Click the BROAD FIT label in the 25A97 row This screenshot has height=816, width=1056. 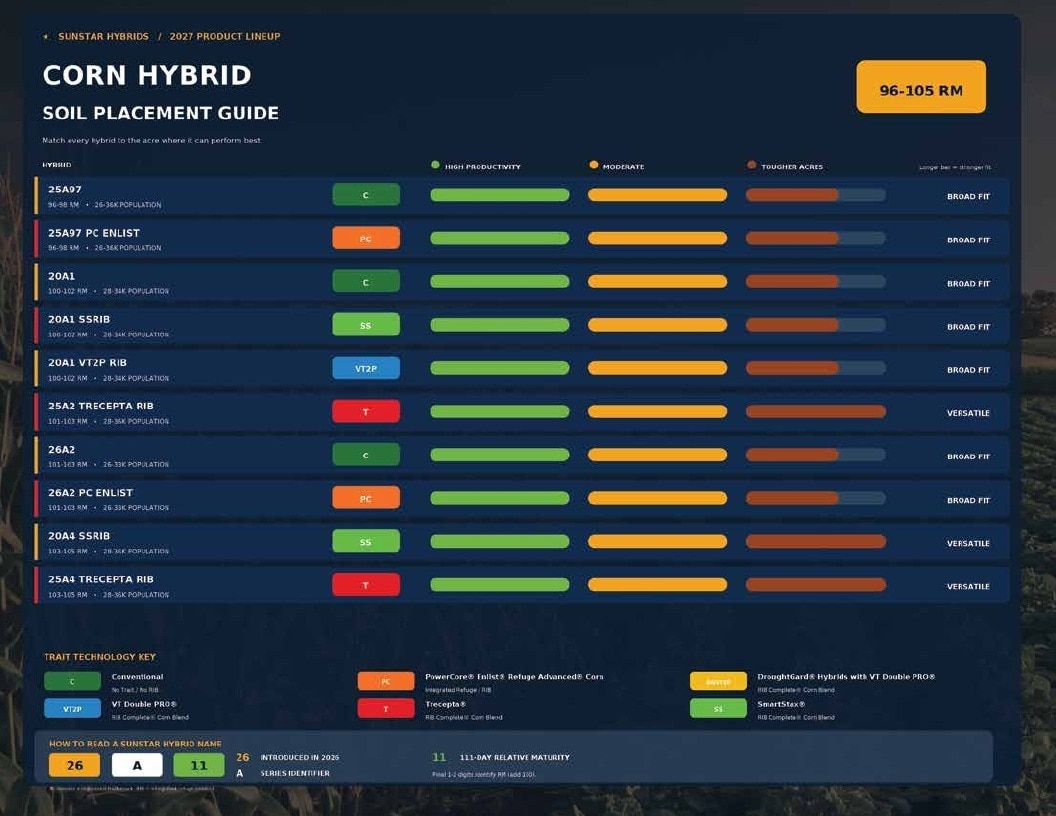click(968, 197)
